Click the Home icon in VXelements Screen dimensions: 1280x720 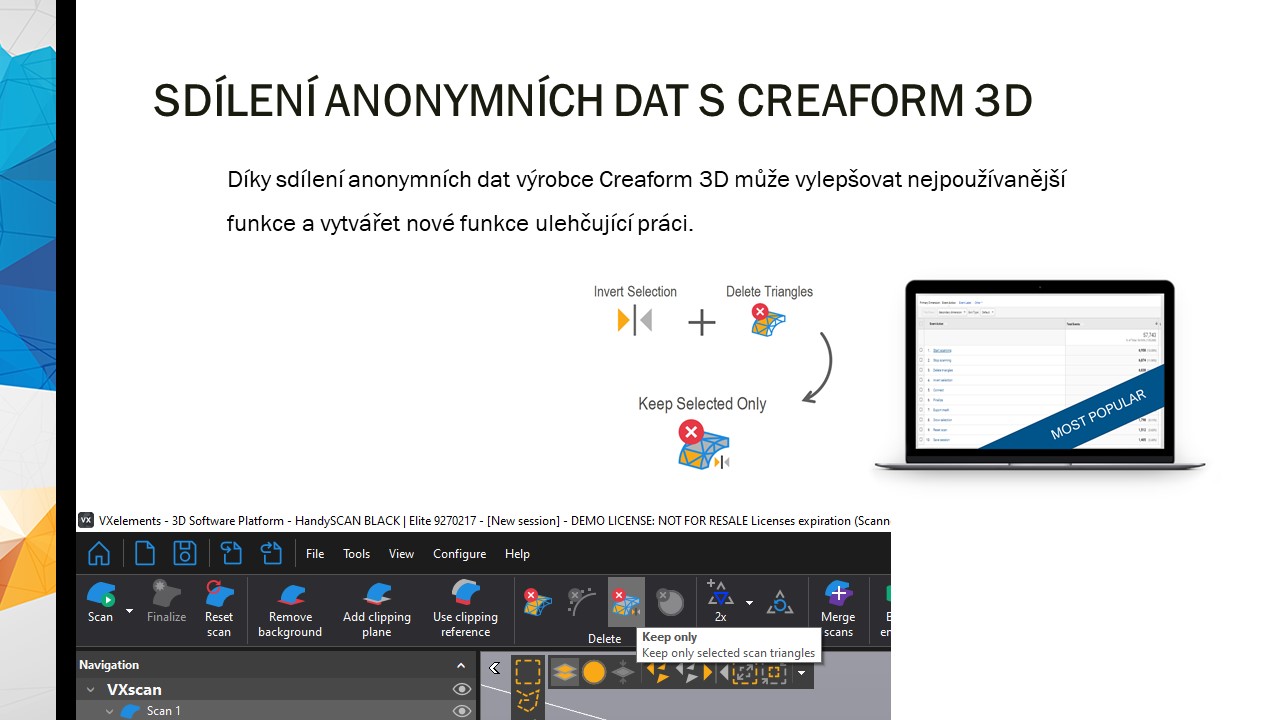[98, 553]
